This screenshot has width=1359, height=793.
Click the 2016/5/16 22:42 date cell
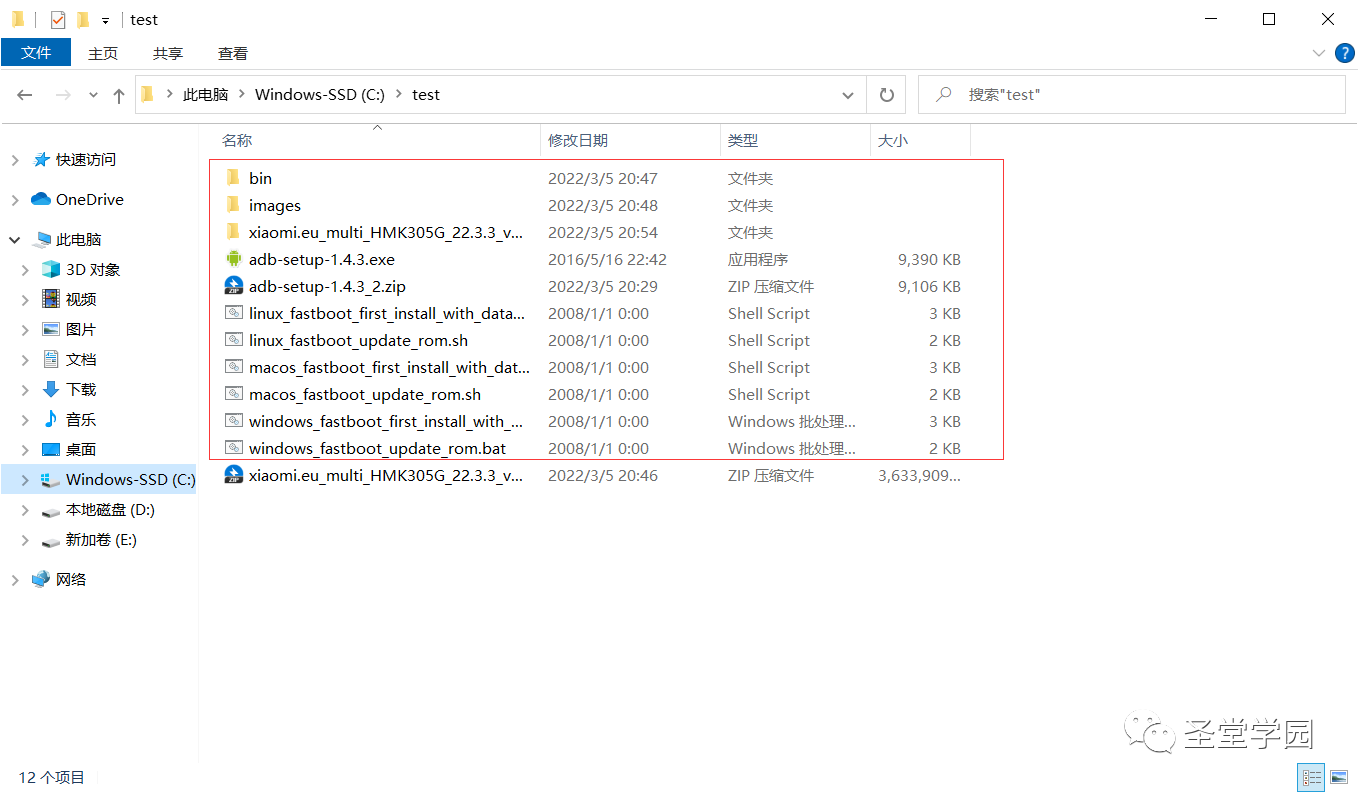tap(607, 259)
